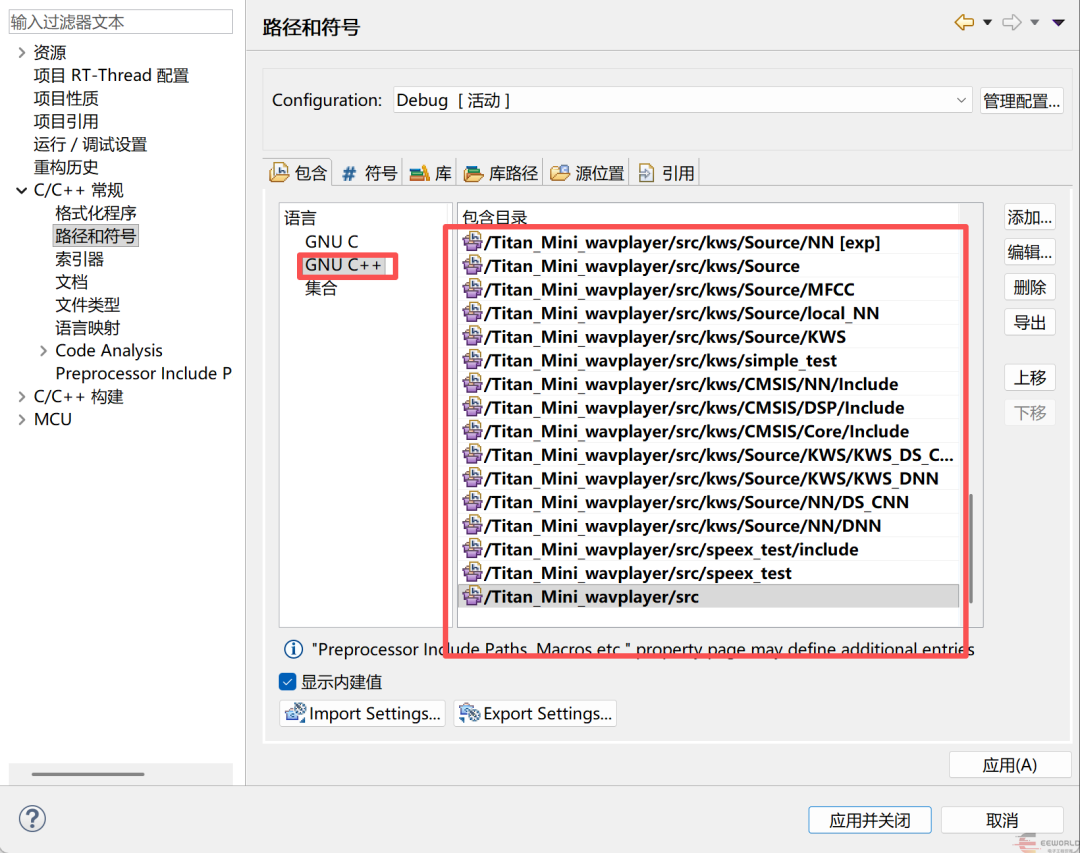Viewport: 1080px width, 853px height.
Task: Collapse the C/C++ 常规 tree node
Action: point(21,190)
